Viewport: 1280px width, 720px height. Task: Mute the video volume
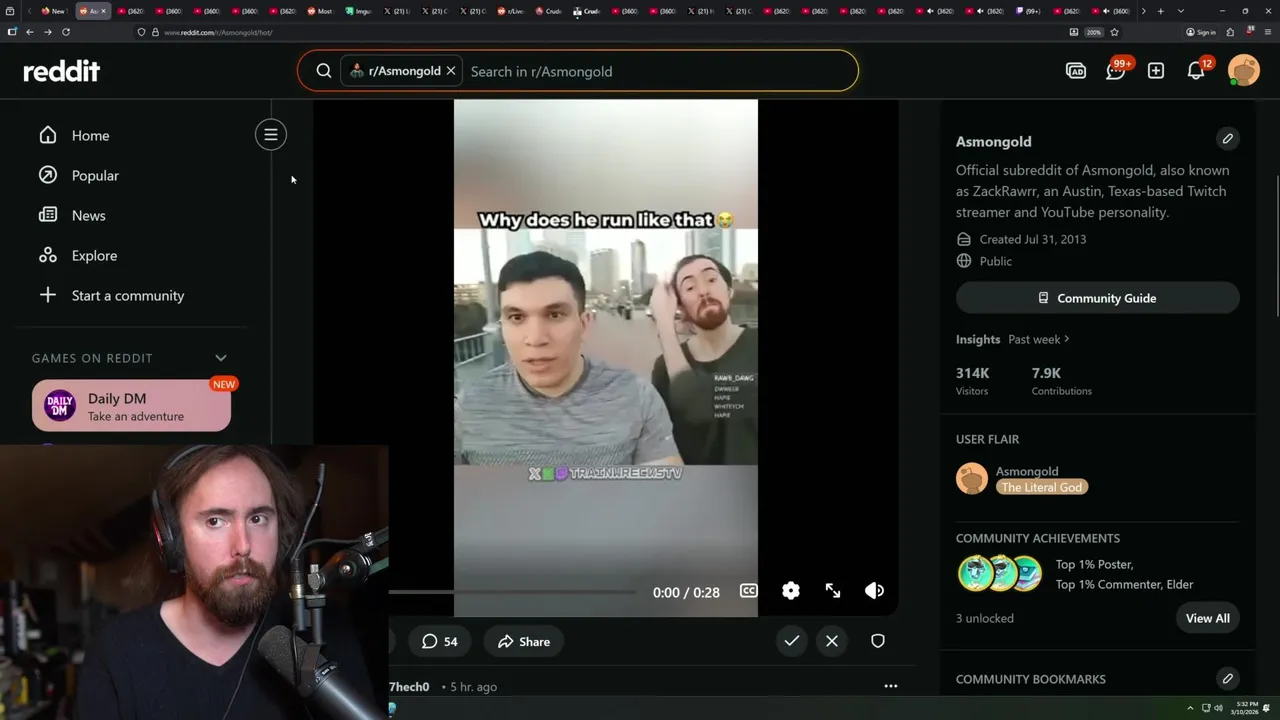874,591
